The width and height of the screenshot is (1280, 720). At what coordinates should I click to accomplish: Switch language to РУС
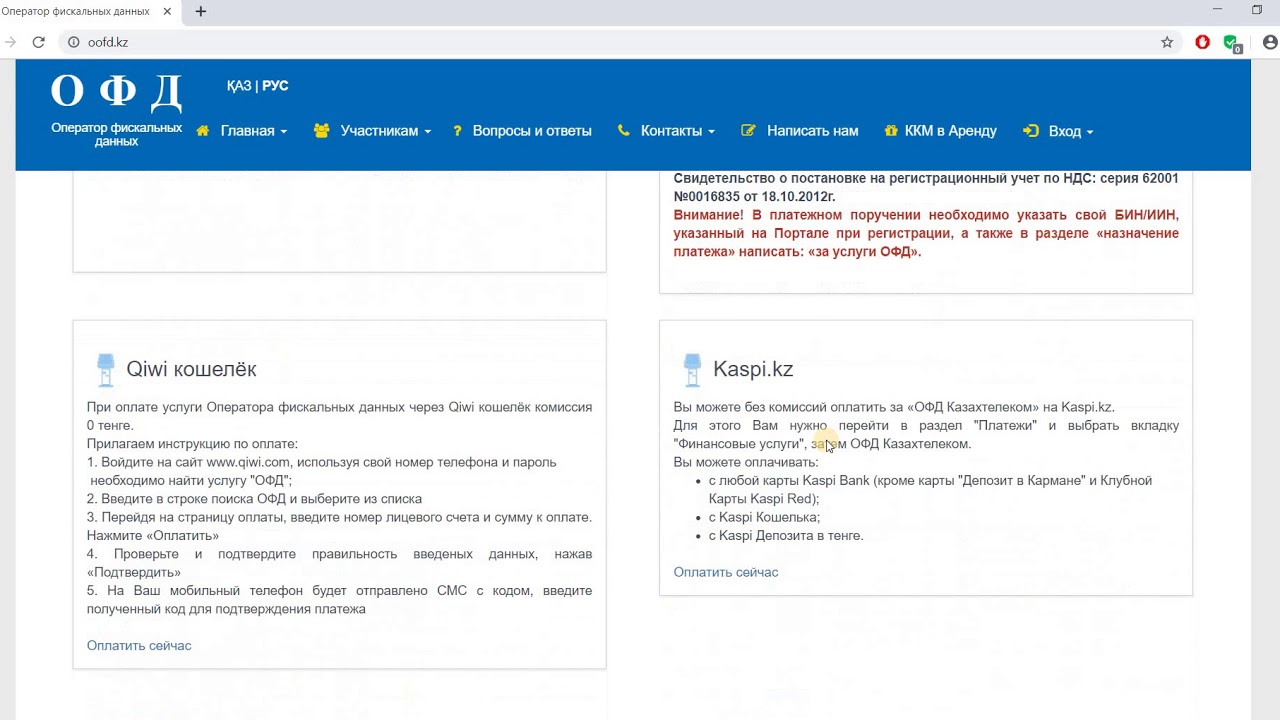(275, 86)
